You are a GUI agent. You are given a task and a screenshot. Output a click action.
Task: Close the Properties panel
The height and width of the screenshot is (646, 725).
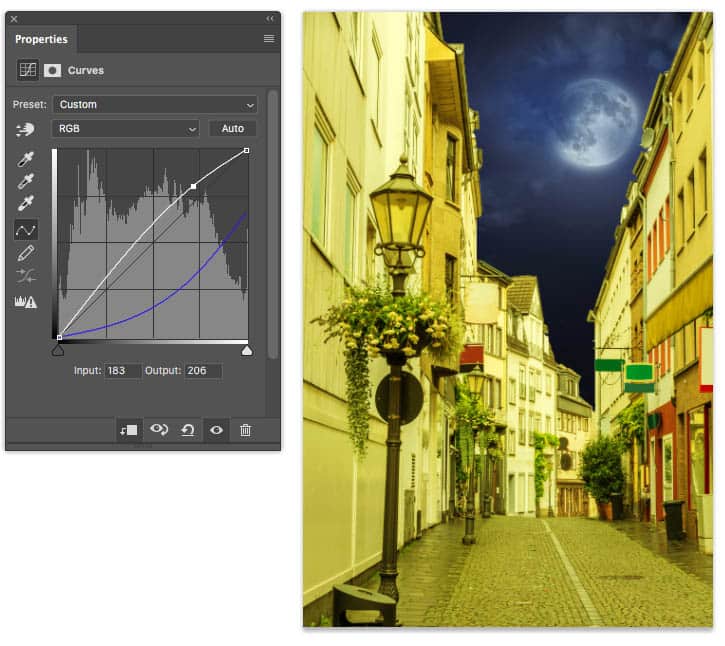point(14,19)
